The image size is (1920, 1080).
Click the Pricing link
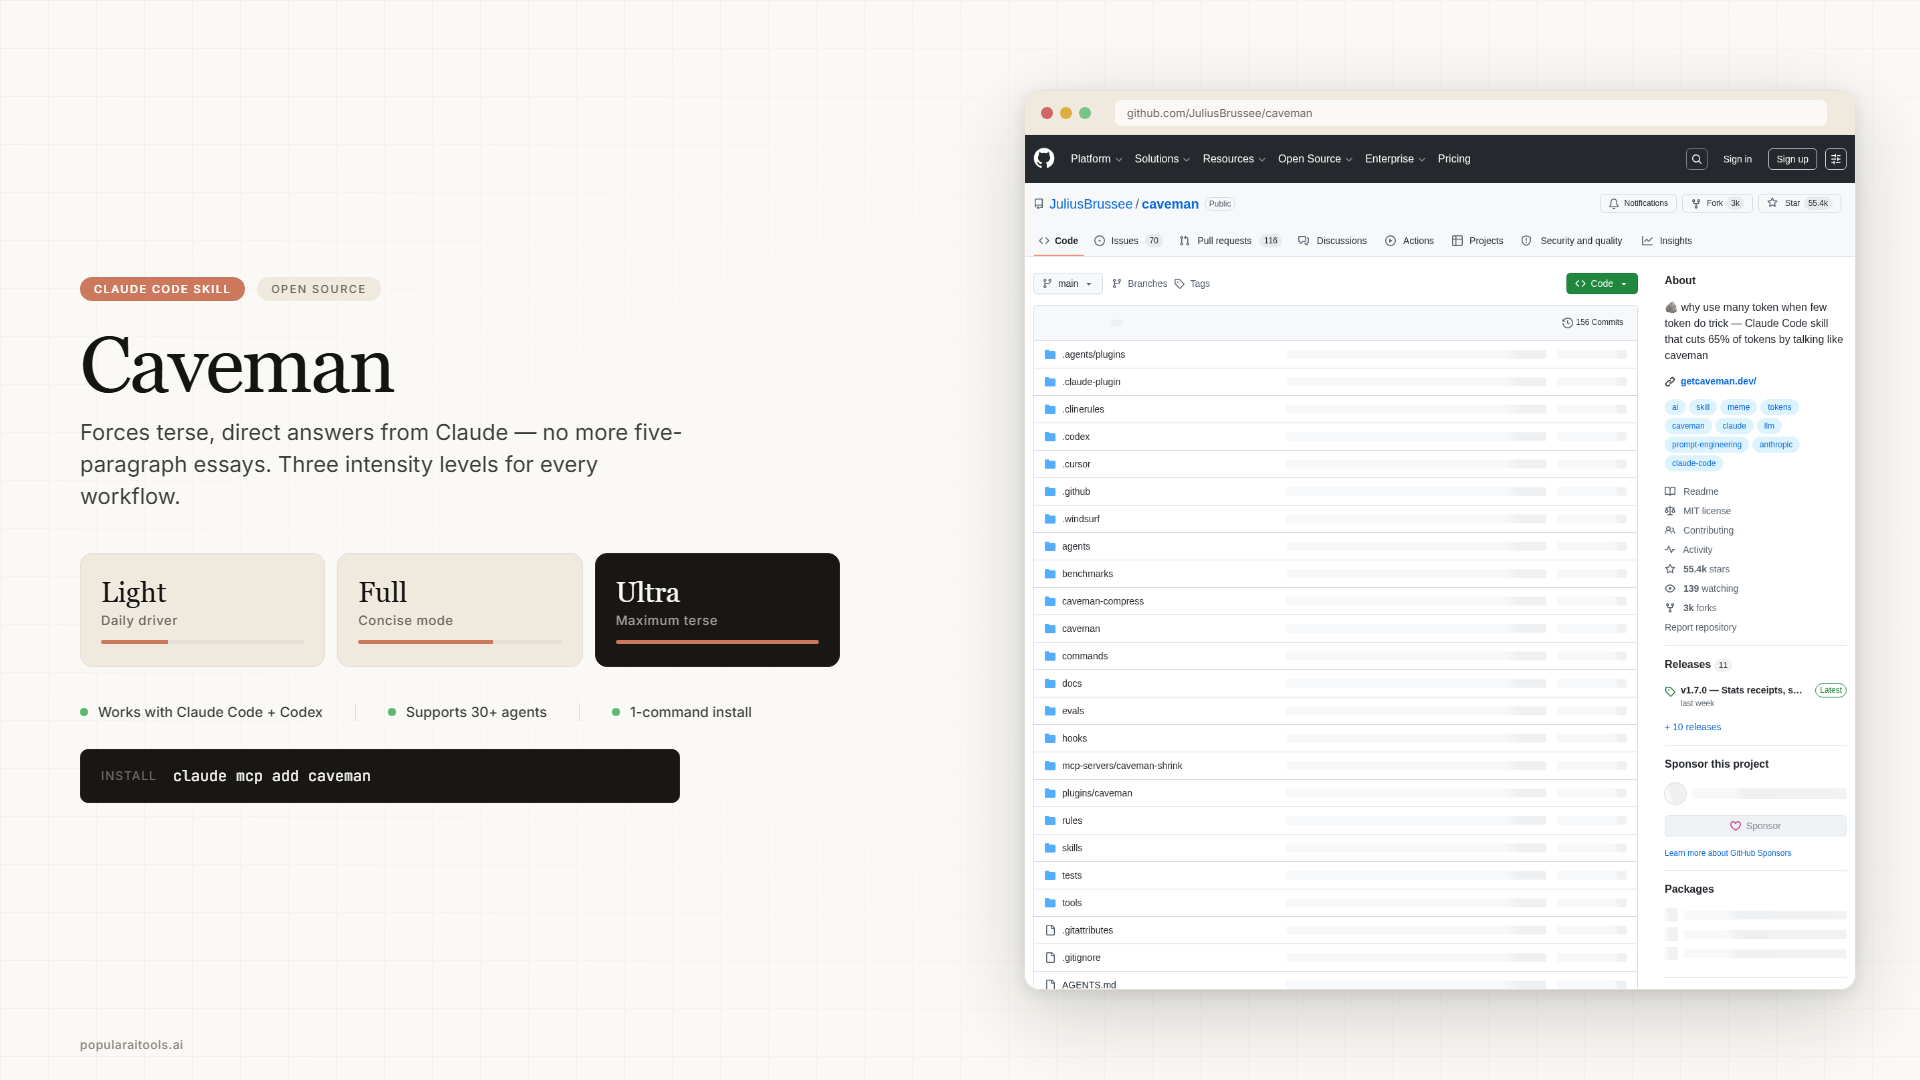coord(1454,159)
